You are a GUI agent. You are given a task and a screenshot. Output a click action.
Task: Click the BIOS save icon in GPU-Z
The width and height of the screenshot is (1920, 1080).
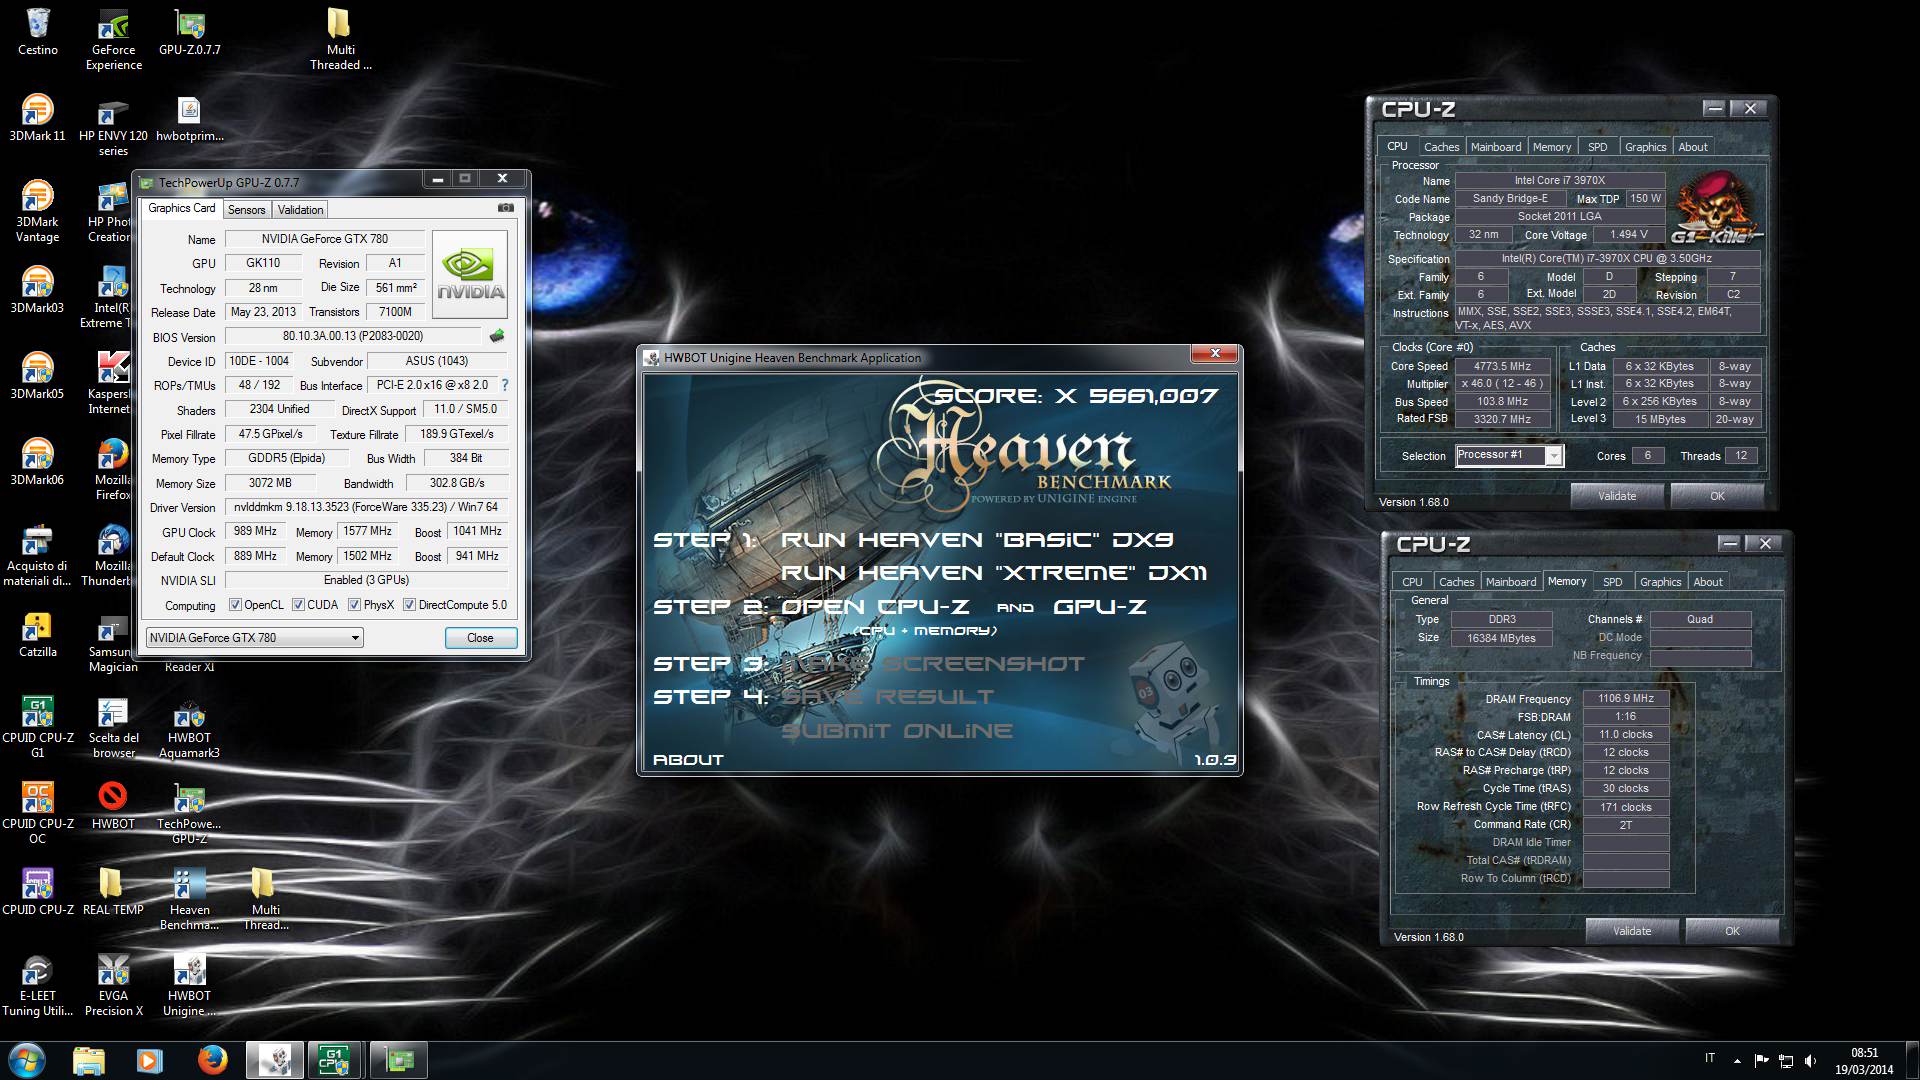click(497, 336)
